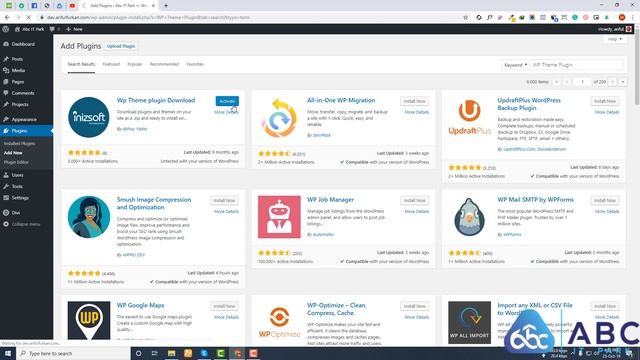The width and height of the screenshot is (640, 360).
Task: Click New content in admin bar
Action: [x=74, y=29]
